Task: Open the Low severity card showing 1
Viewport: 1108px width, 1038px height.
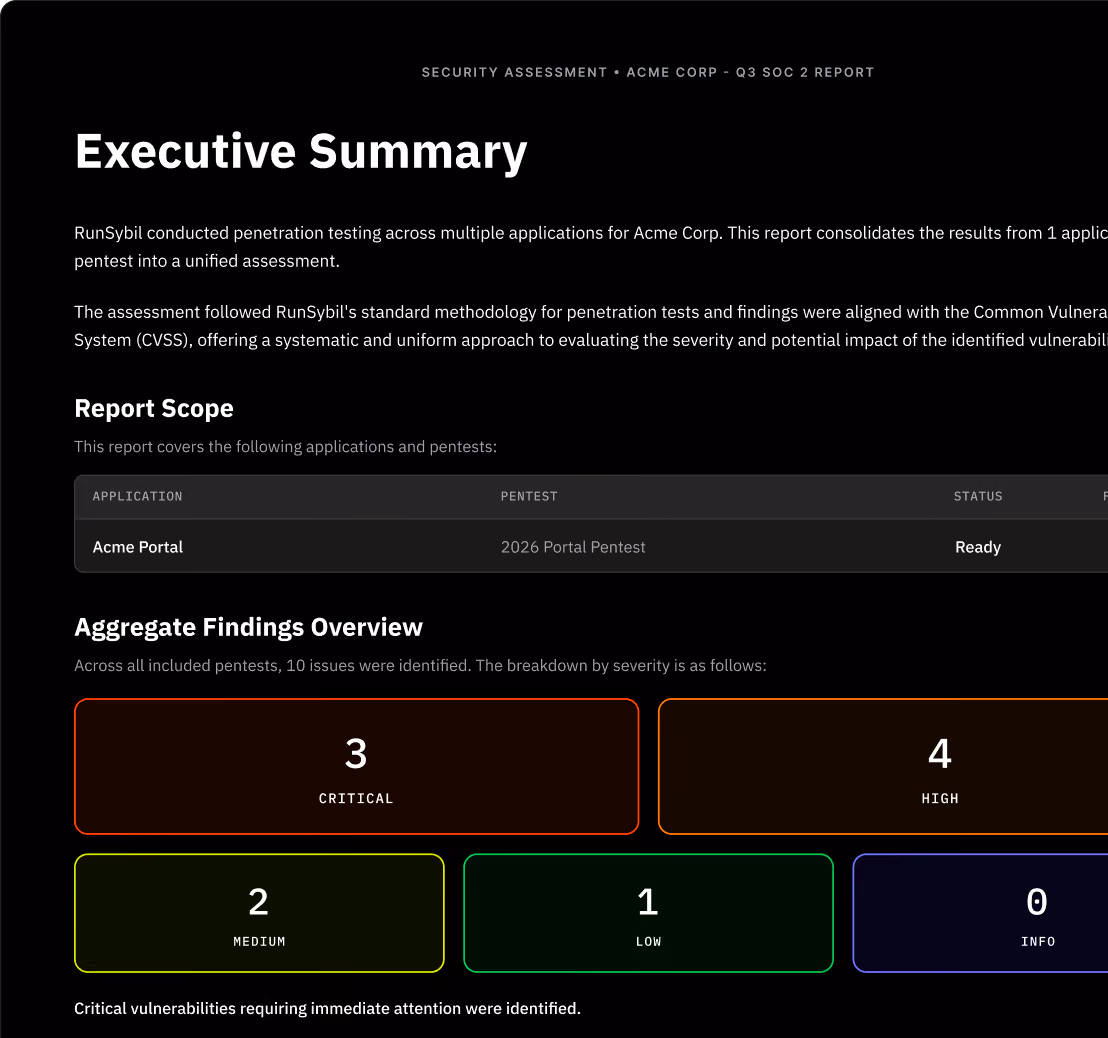Action: pos(649,913)
